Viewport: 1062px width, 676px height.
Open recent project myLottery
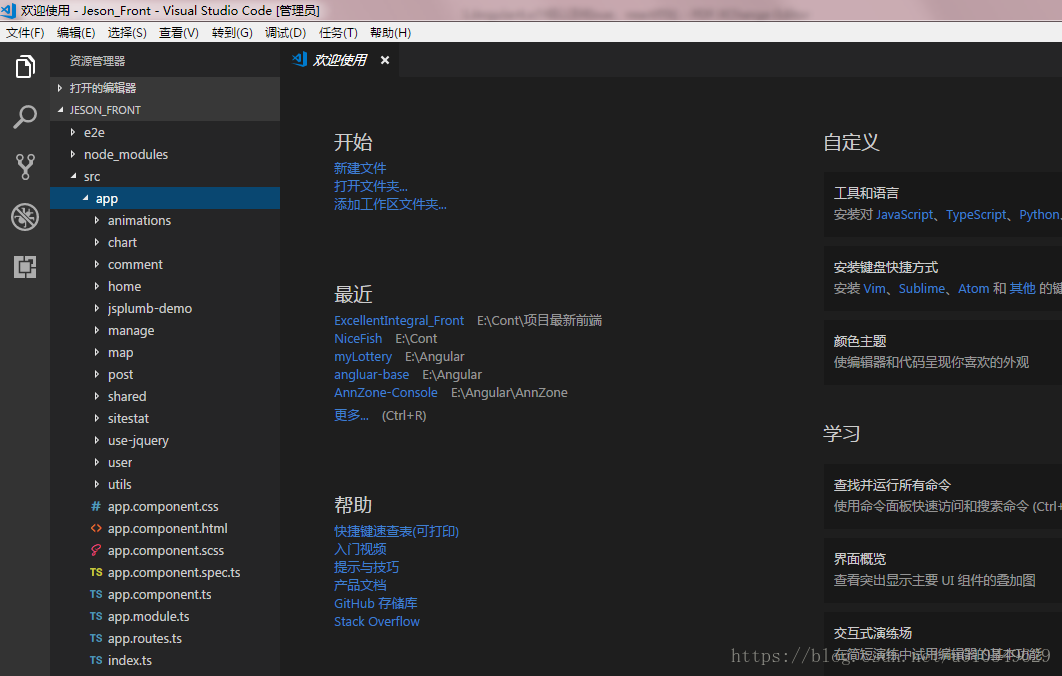[363, 356]
